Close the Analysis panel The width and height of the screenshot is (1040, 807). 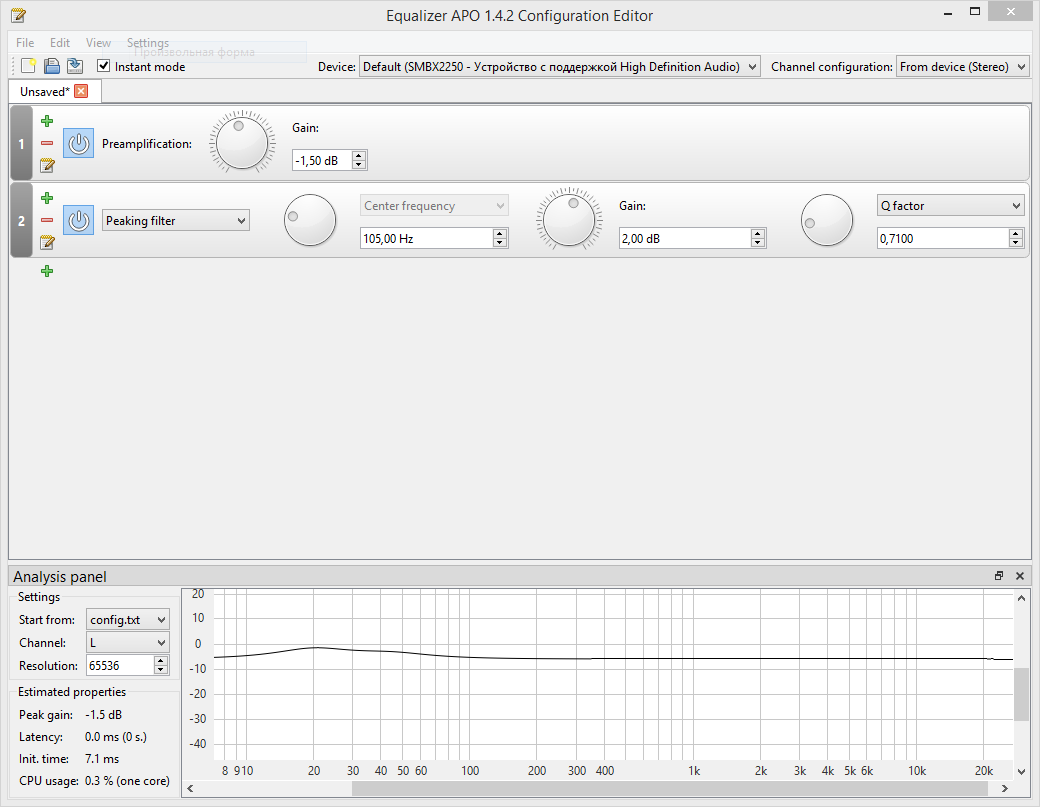(x=1020, y=576)
